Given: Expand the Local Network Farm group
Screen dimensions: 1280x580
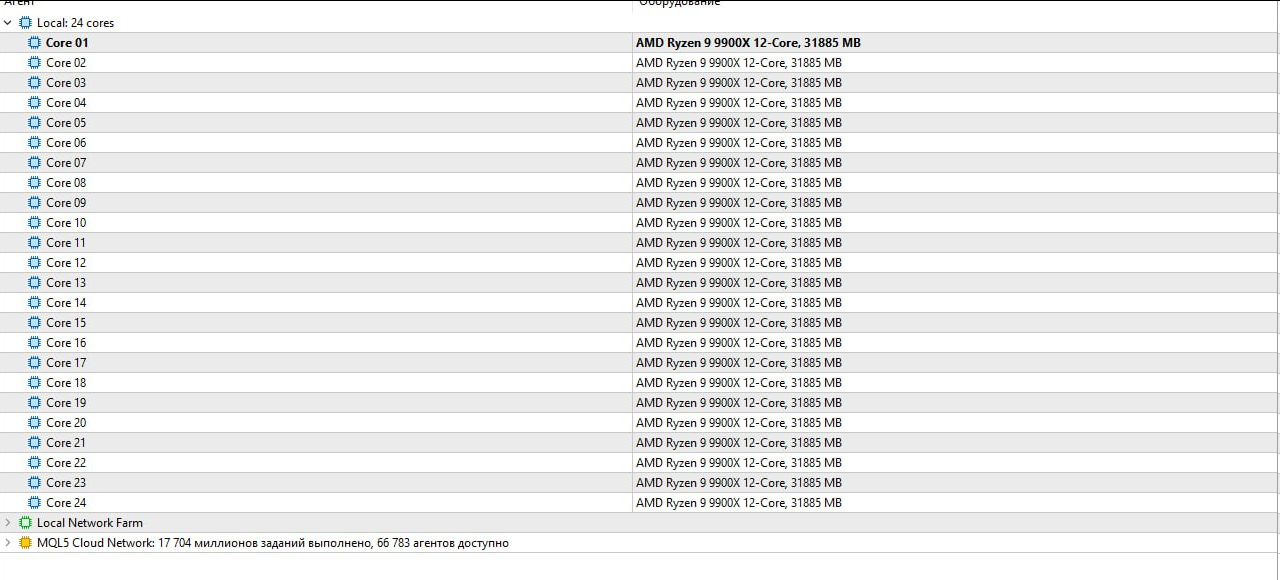Looking at the screenshot, I should click(8, 522).
